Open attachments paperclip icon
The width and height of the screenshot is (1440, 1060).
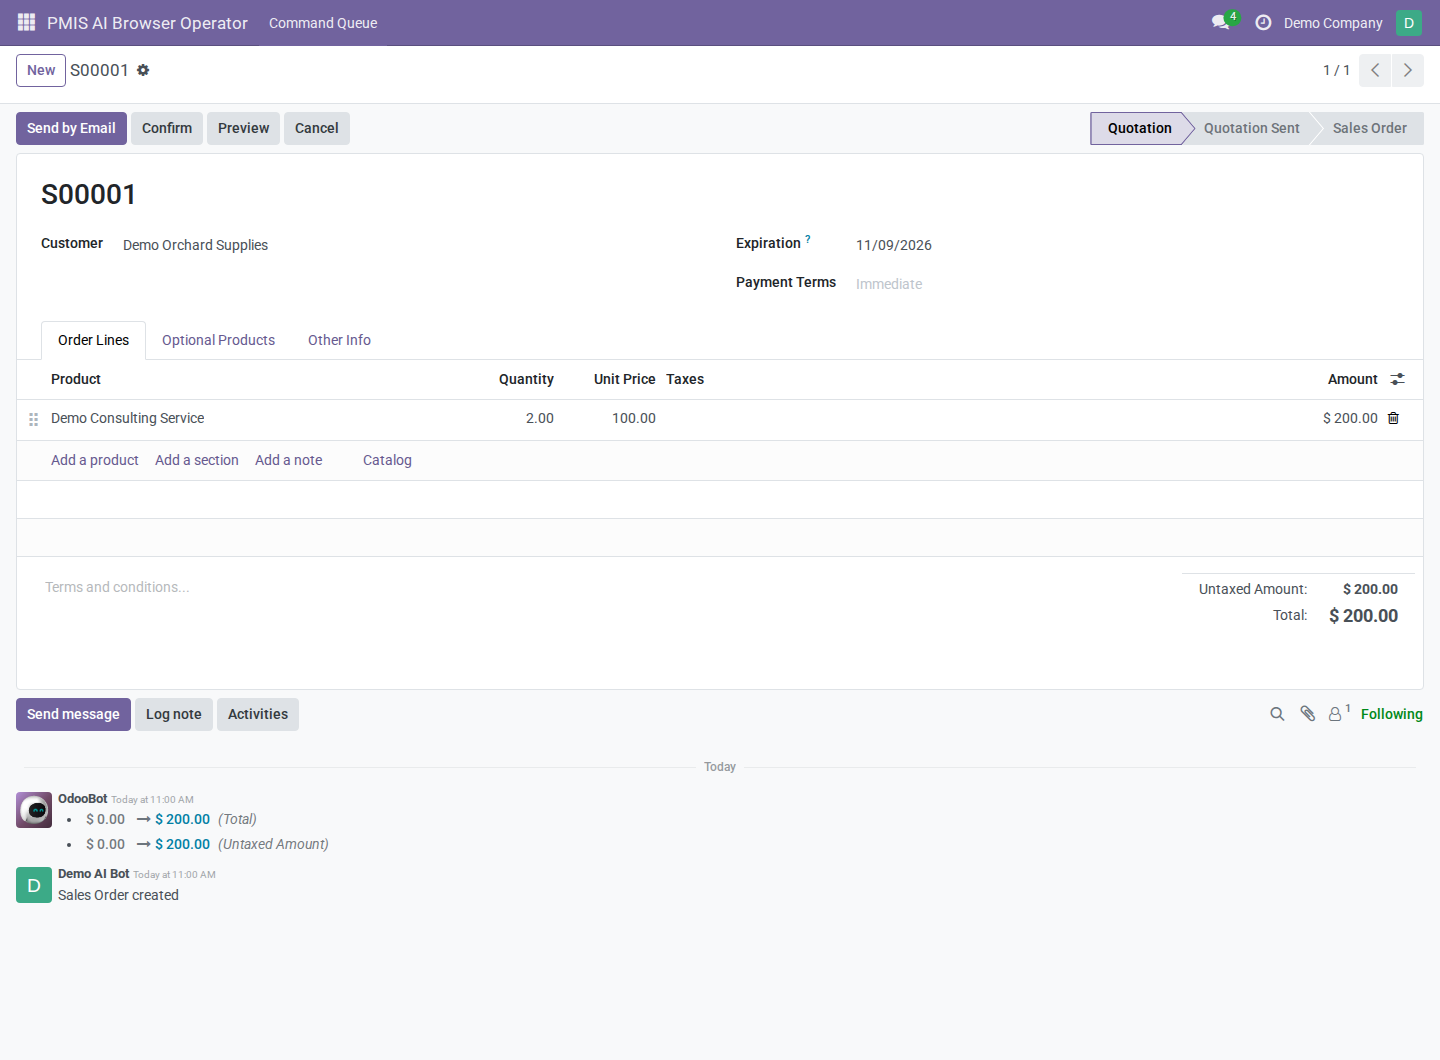point(1307,713)
